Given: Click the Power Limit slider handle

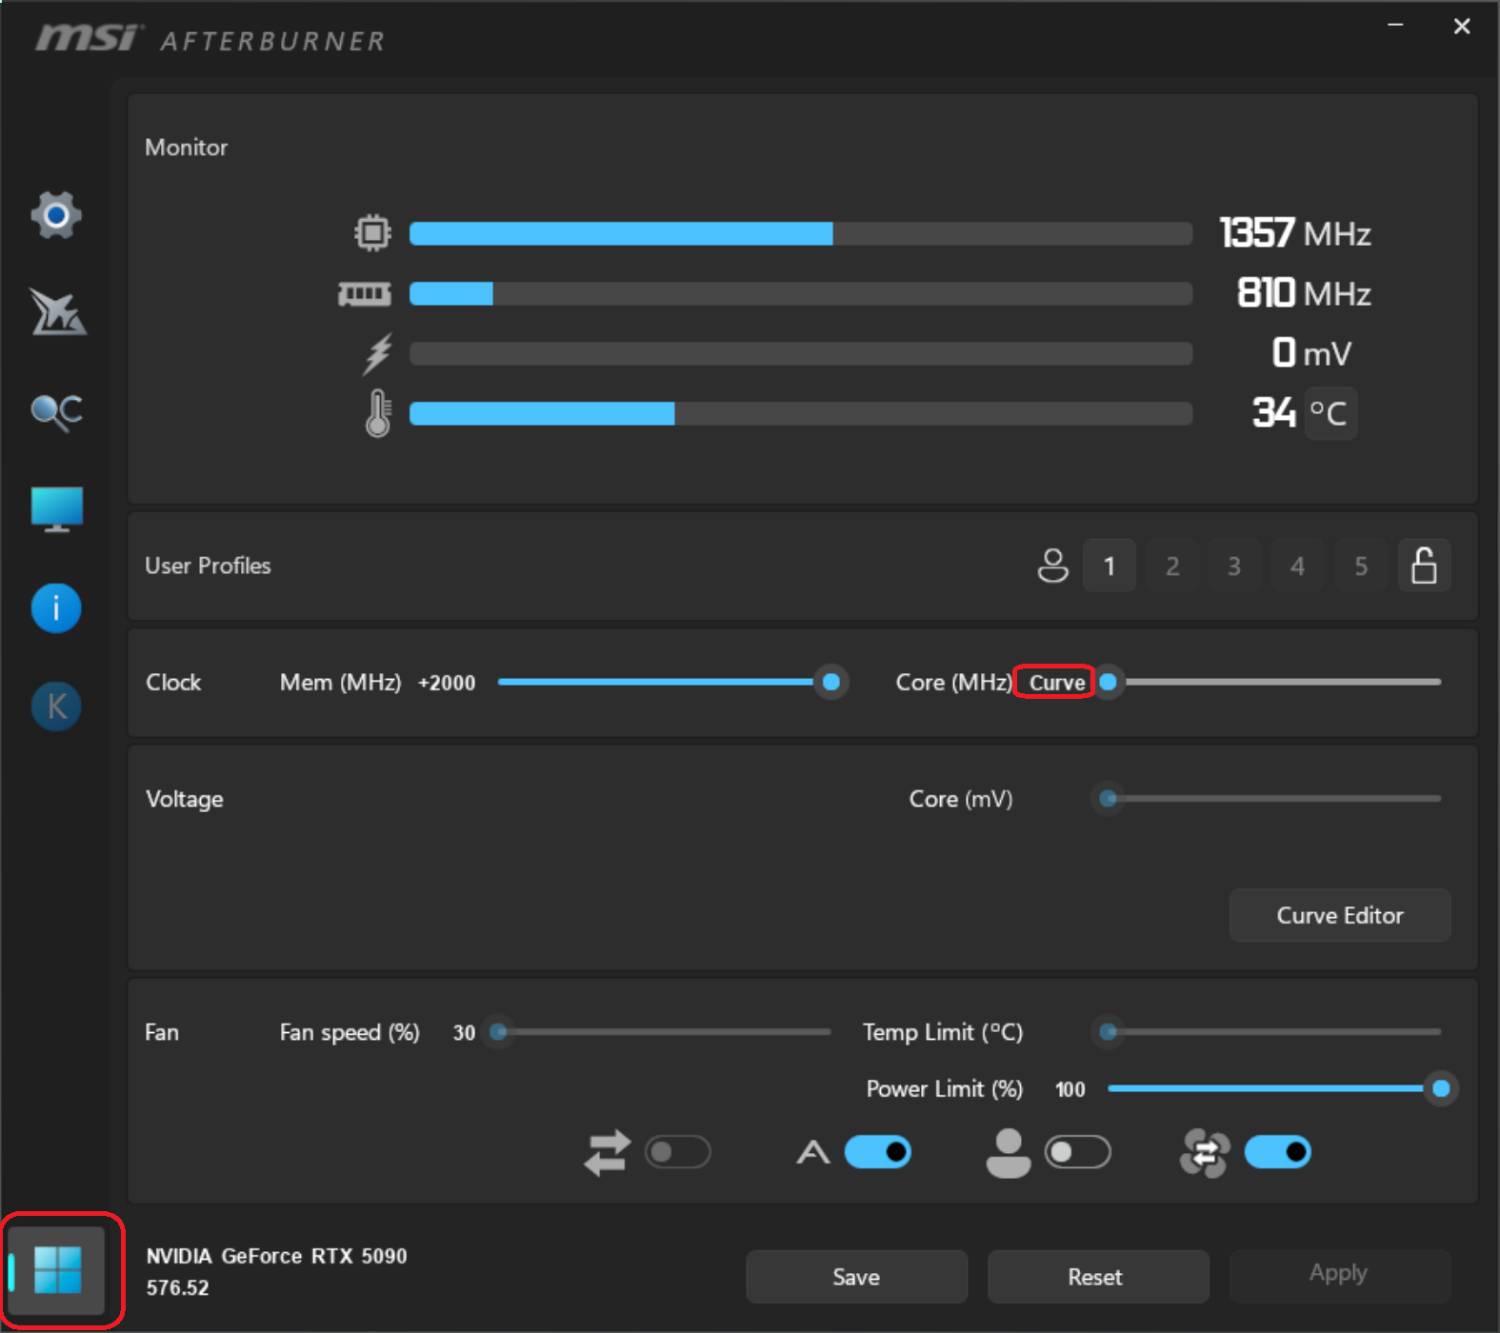Looking at the screenshot, I should coord(1441,1088).
